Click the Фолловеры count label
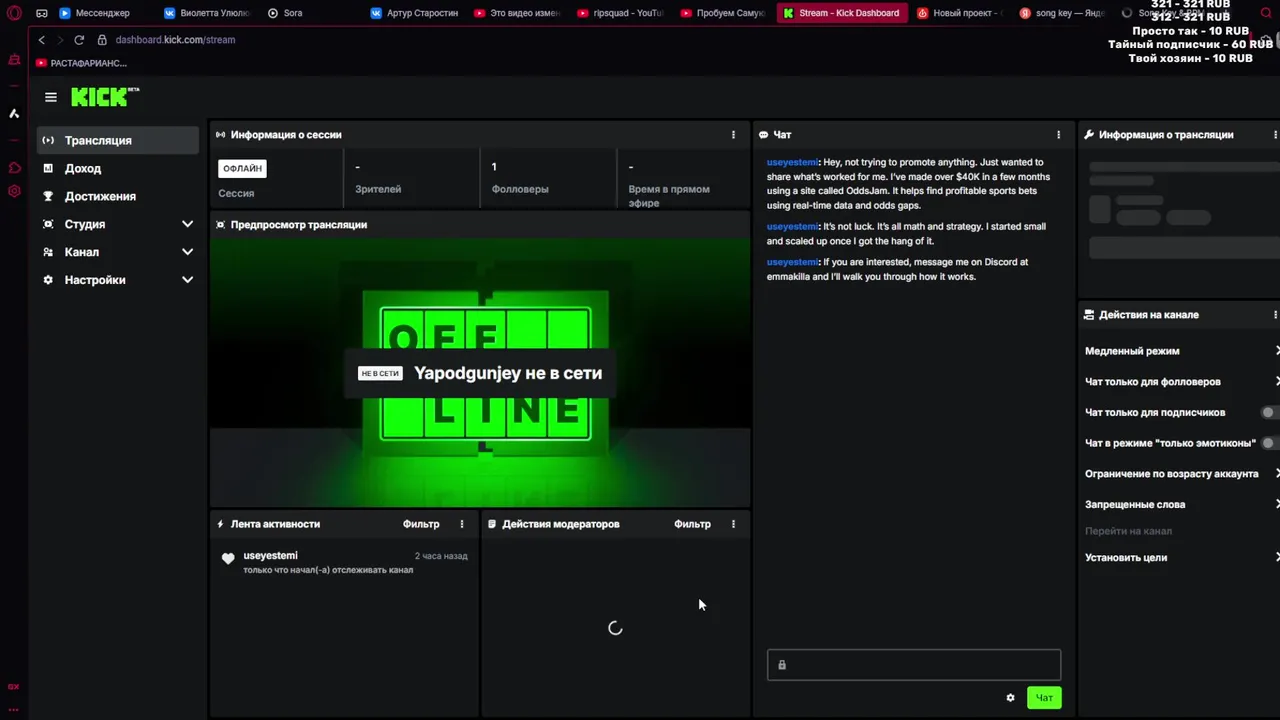The width and height of the screenshot is (1280, 720). coord(520,189)
